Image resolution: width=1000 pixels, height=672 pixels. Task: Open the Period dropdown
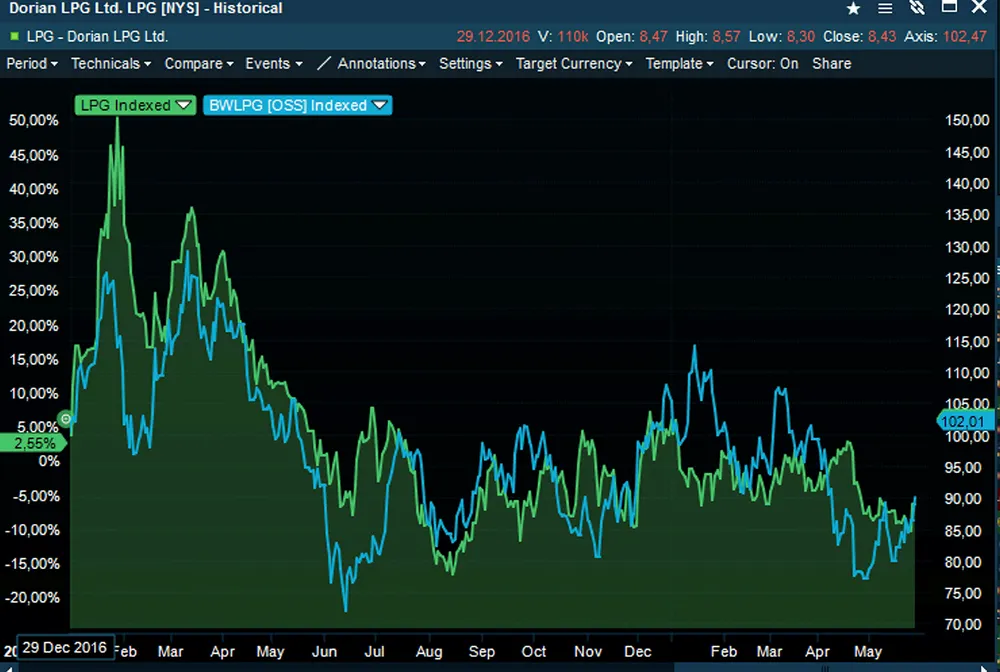click(x=32, y=63)
